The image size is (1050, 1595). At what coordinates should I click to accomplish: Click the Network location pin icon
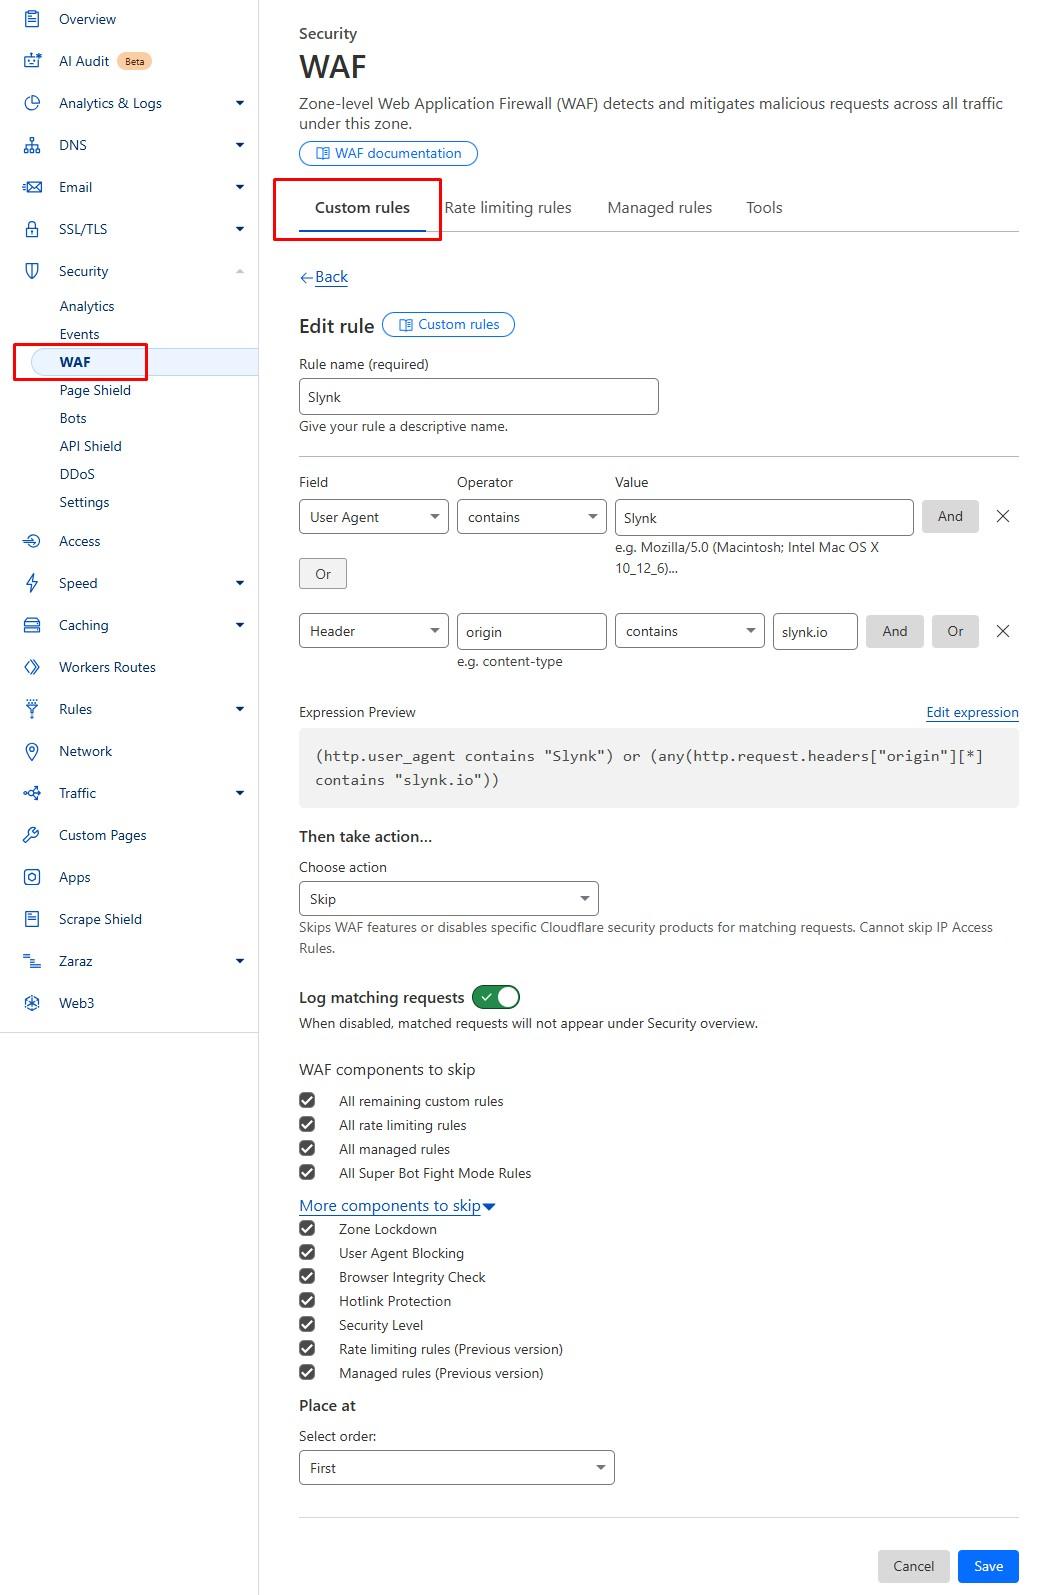pos(32,751)
